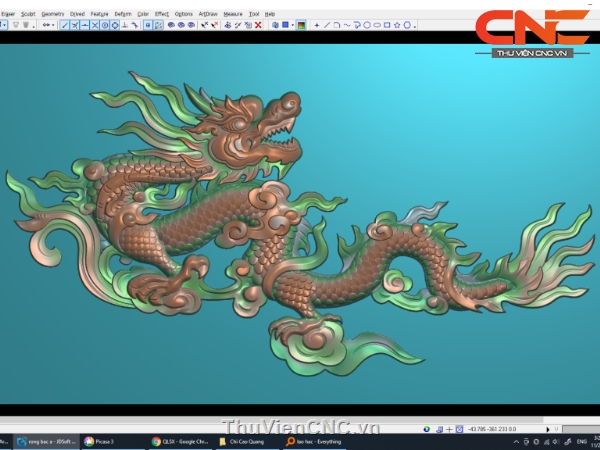Image resolution: width=600 pixels, height=450 pixels.
Task: Select the rectangle drawing tool
Action: (x=387, y=25)
